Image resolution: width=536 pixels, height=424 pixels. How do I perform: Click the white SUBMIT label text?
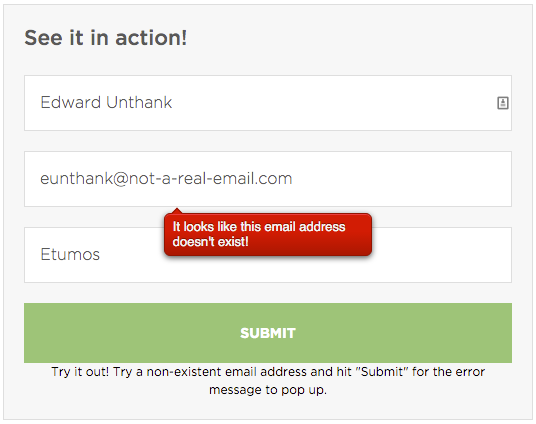click(268, 333)
